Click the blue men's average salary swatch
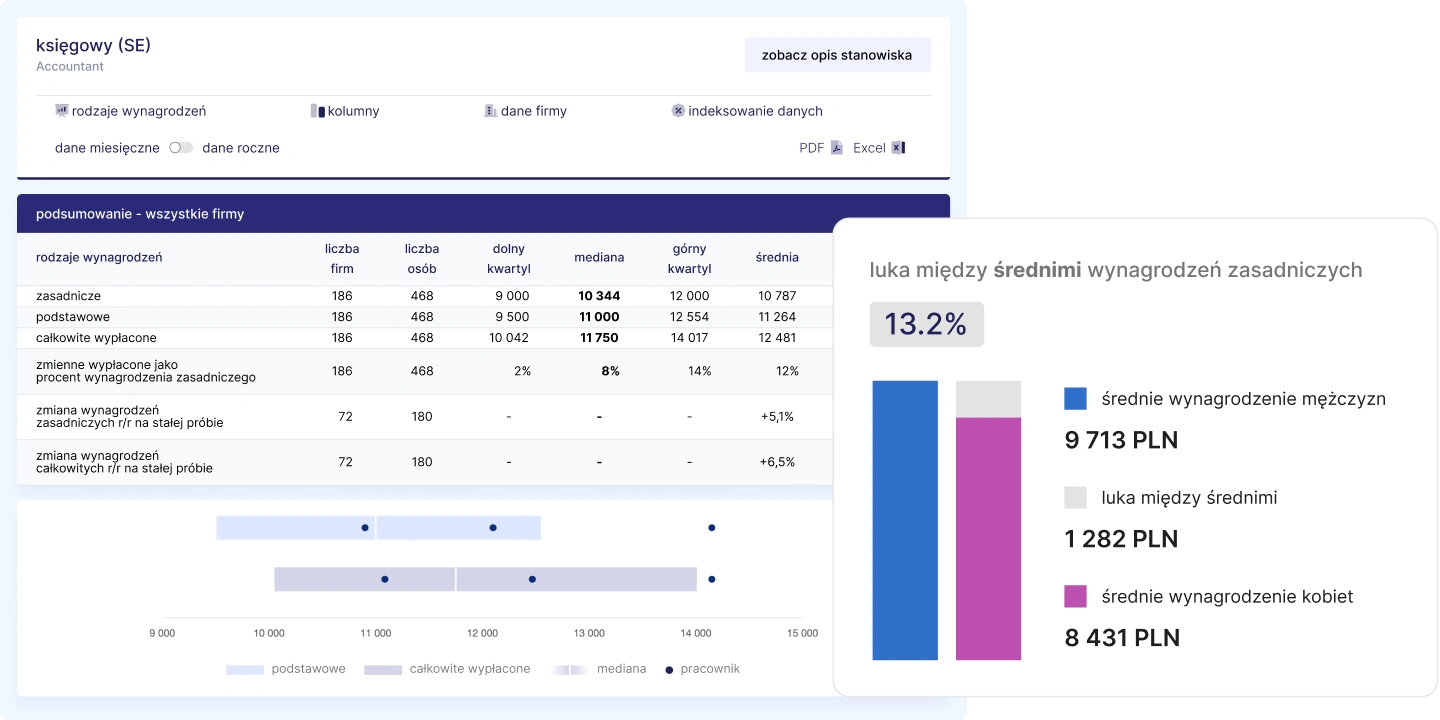The image size is (1440, 720). pyautogui.click(x=1075, y=399)
